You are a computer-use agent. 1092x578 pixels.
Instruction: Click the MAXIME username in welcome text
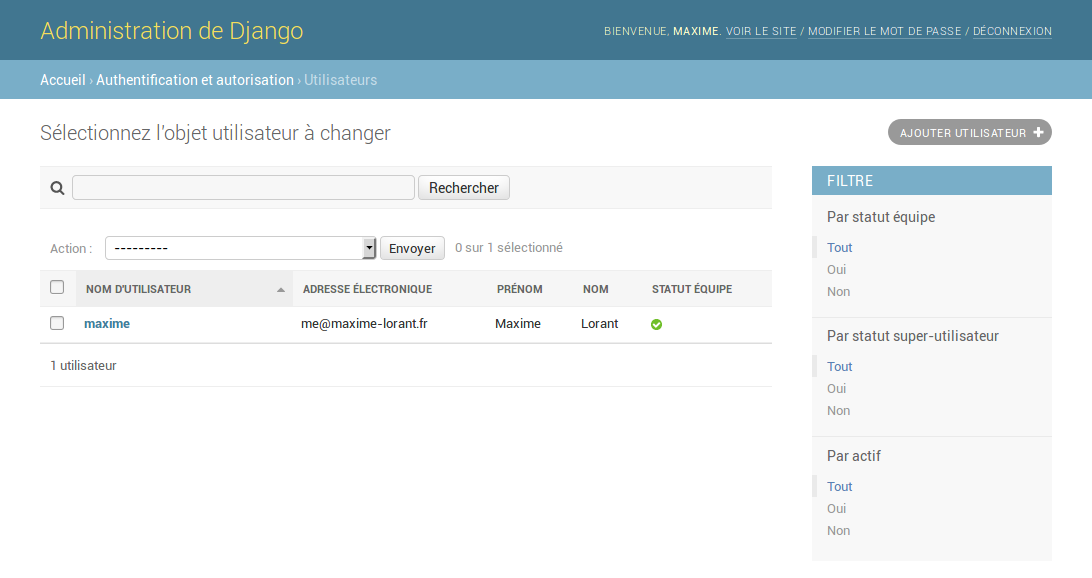click(x=696, y=31)
